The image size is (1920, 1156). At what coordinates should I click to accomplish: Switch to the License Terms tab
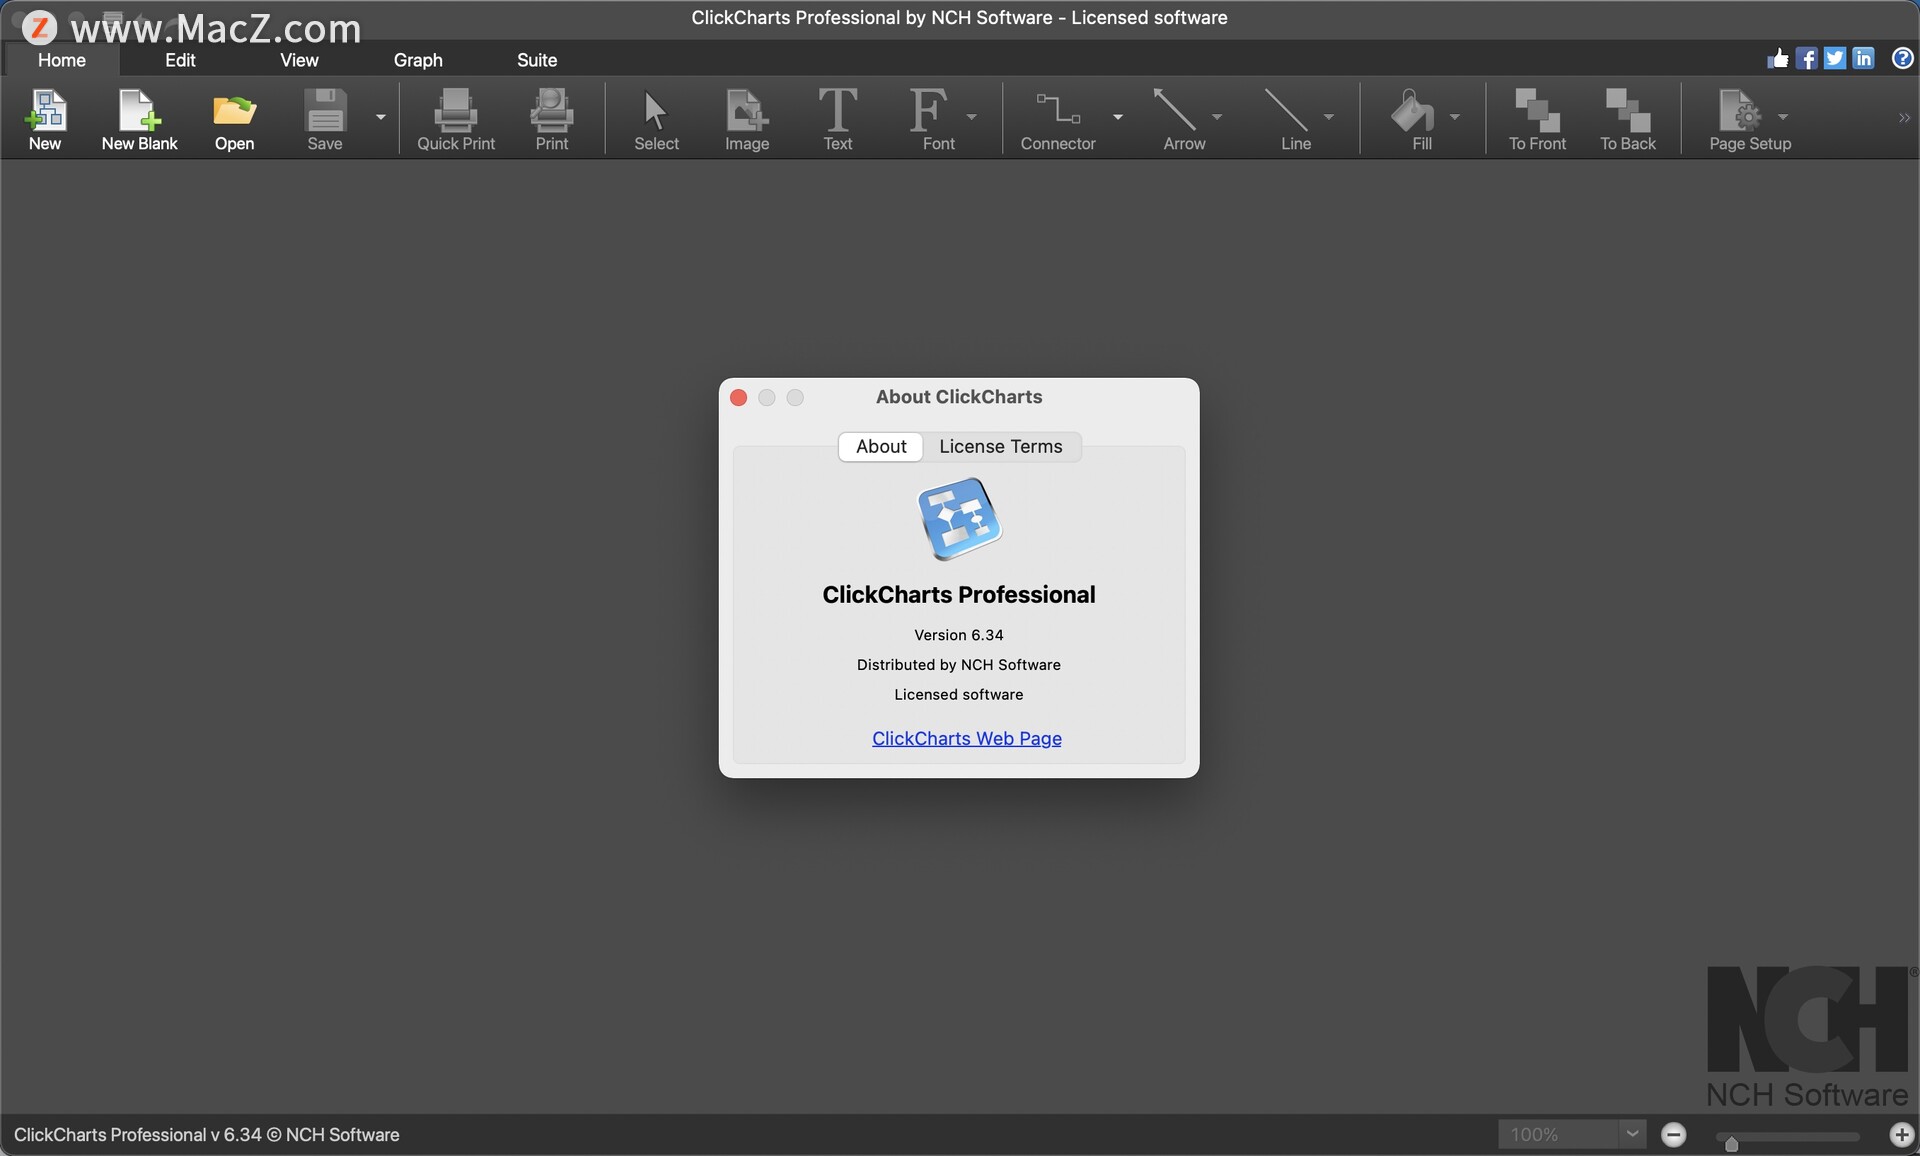coord(1000,446)
